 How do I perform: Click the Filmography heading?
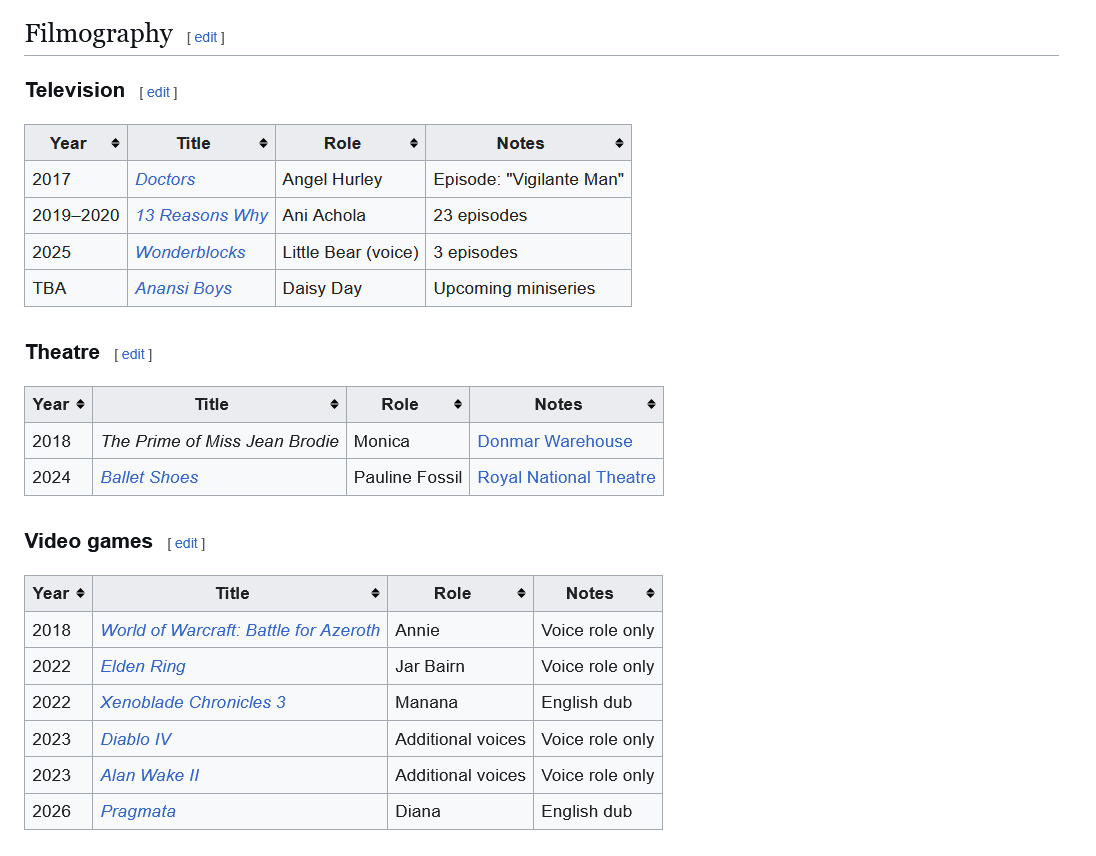pos(99,34)
